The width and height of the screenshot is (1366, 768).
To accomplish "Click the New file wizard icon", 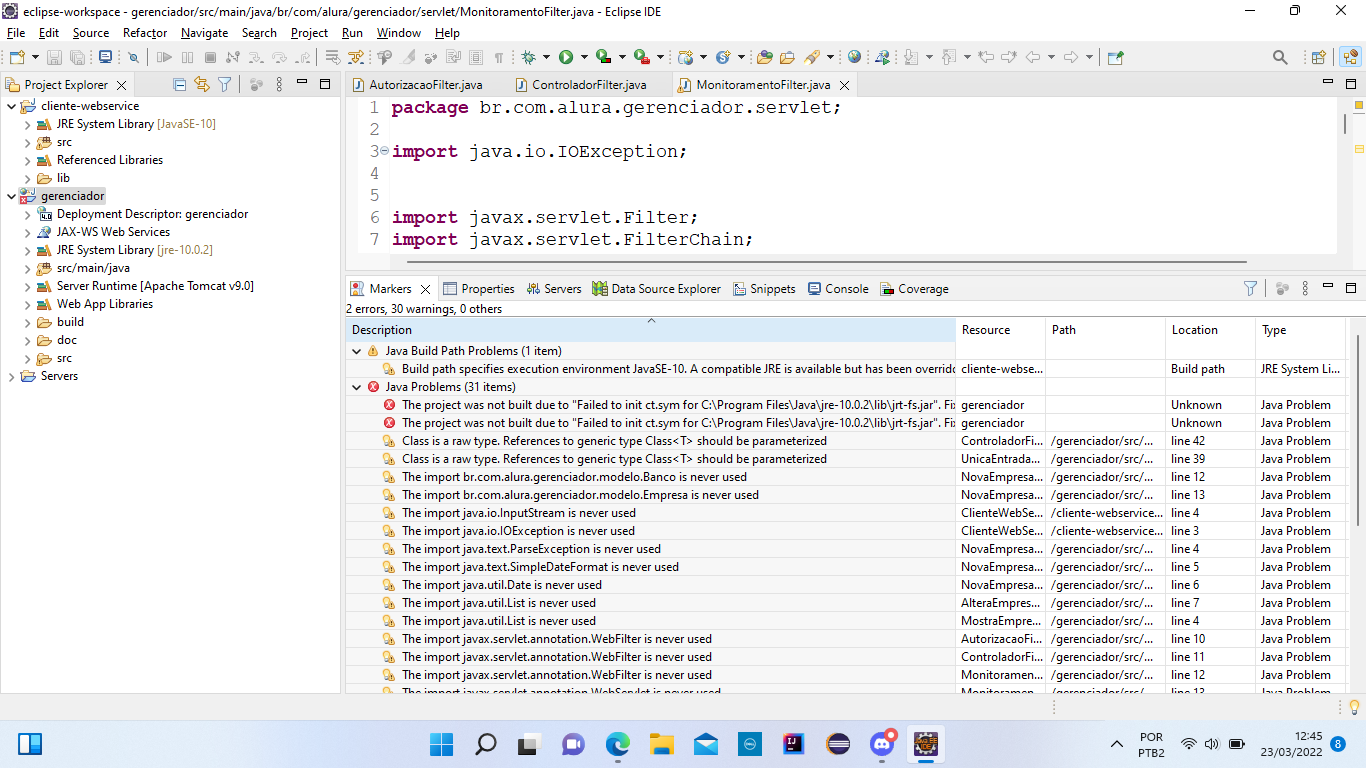I will [17, 57].
